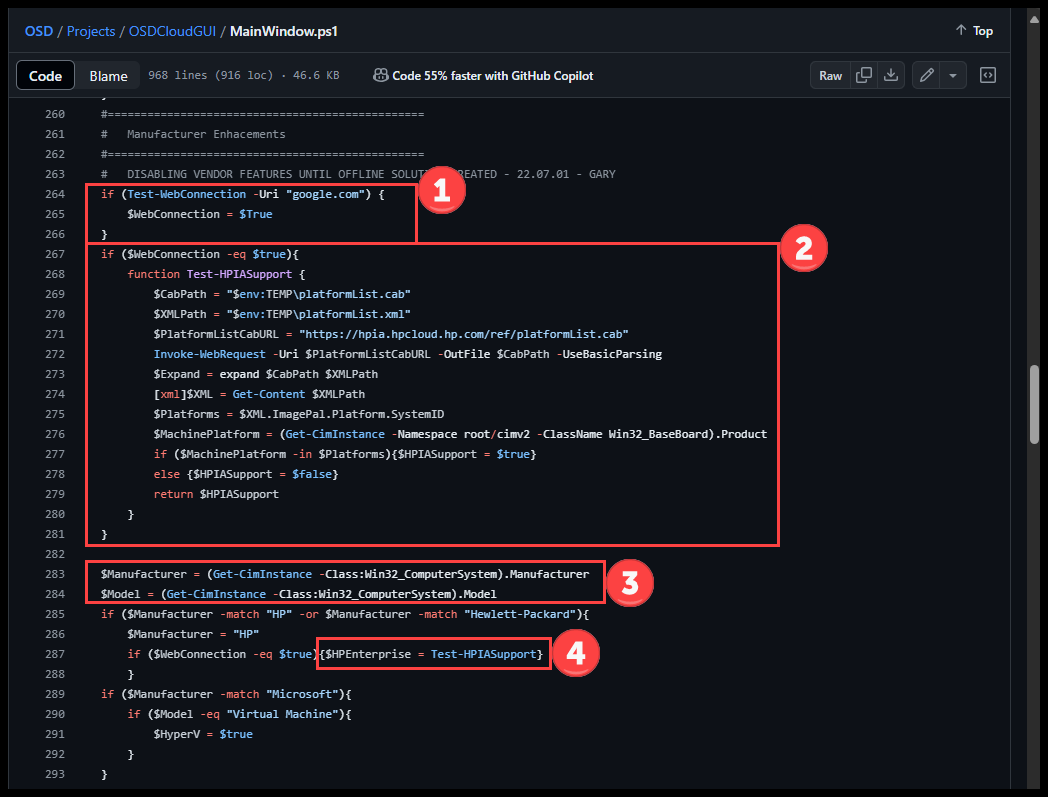
Task: Click red annotation marker 1
Action: point(442,193)
